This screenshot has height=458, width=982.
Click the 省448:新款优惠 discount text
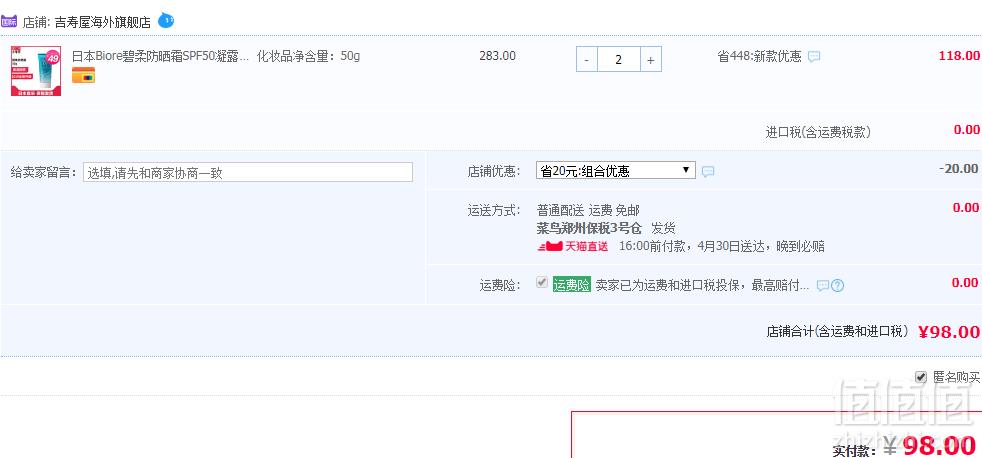759,56
